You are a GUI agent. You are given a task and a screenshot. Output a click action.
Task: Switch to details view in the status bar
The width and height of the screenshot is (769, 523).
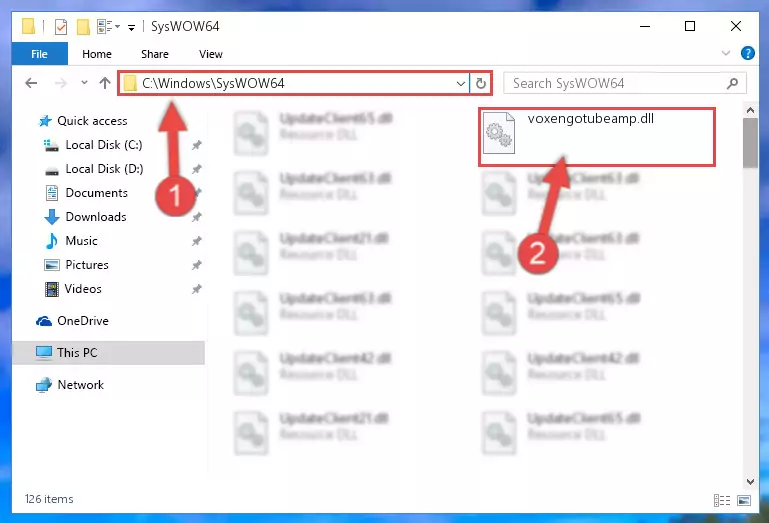[721, 500]
